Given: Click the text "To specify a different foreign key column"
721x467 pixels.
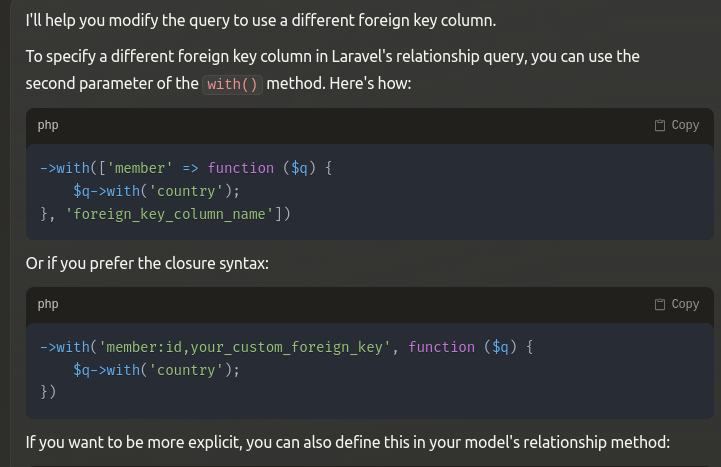Looking at the screenshot, I should click(x=332, y=57).
